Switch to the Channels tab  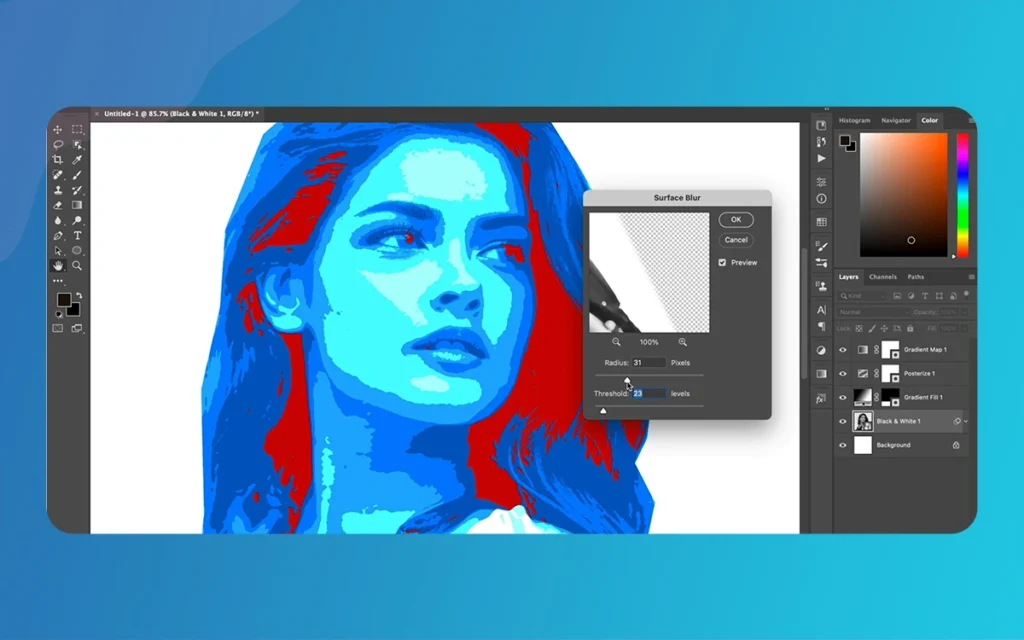click(x=882, y=277)
